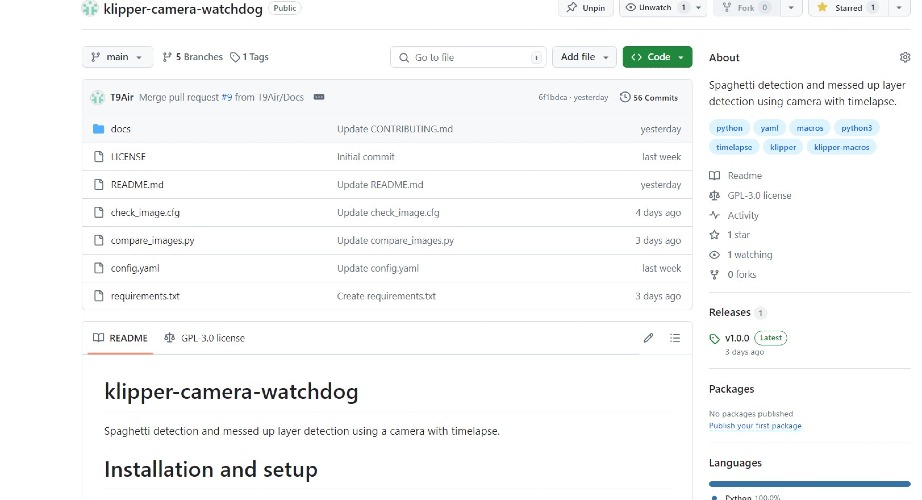View the 1 Tags link

249,57
